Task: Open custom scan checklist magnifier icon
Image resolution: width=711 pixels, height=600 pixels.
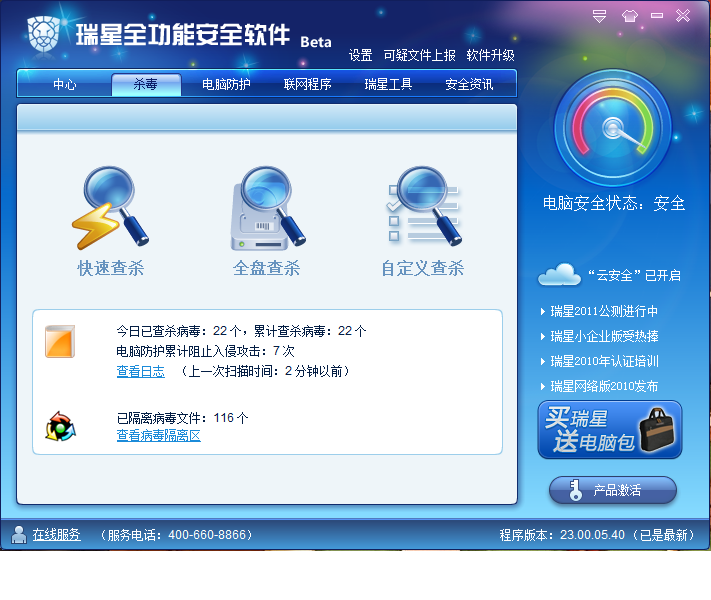Action: pyautogui.click(x=424, y=206)
